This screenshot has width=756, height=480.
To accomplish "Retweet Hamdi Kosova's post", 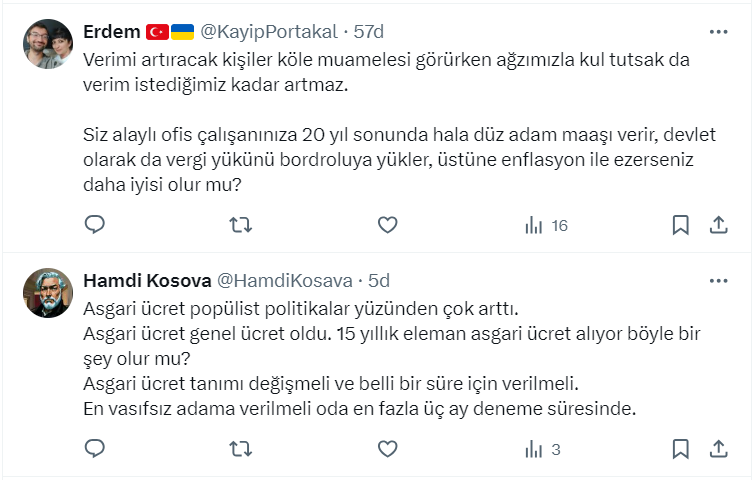I will click(x=241, y=448).
